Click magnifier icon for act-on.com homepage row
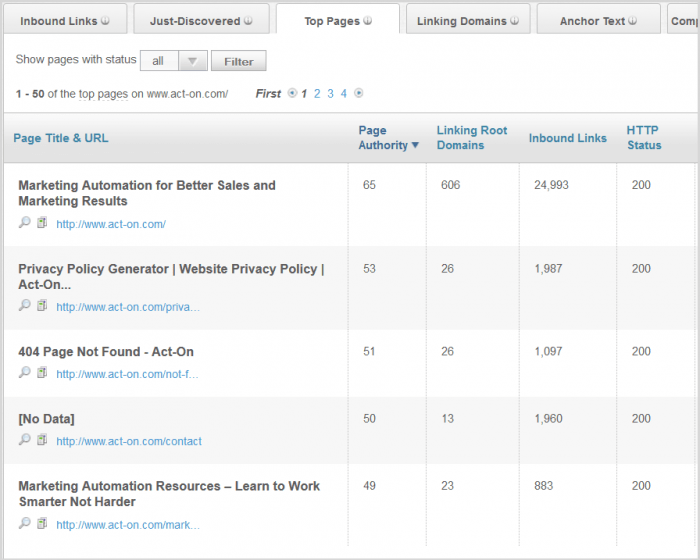Viewport: 700px width, 560px height. pyautogui.click(x=25, y=222)
